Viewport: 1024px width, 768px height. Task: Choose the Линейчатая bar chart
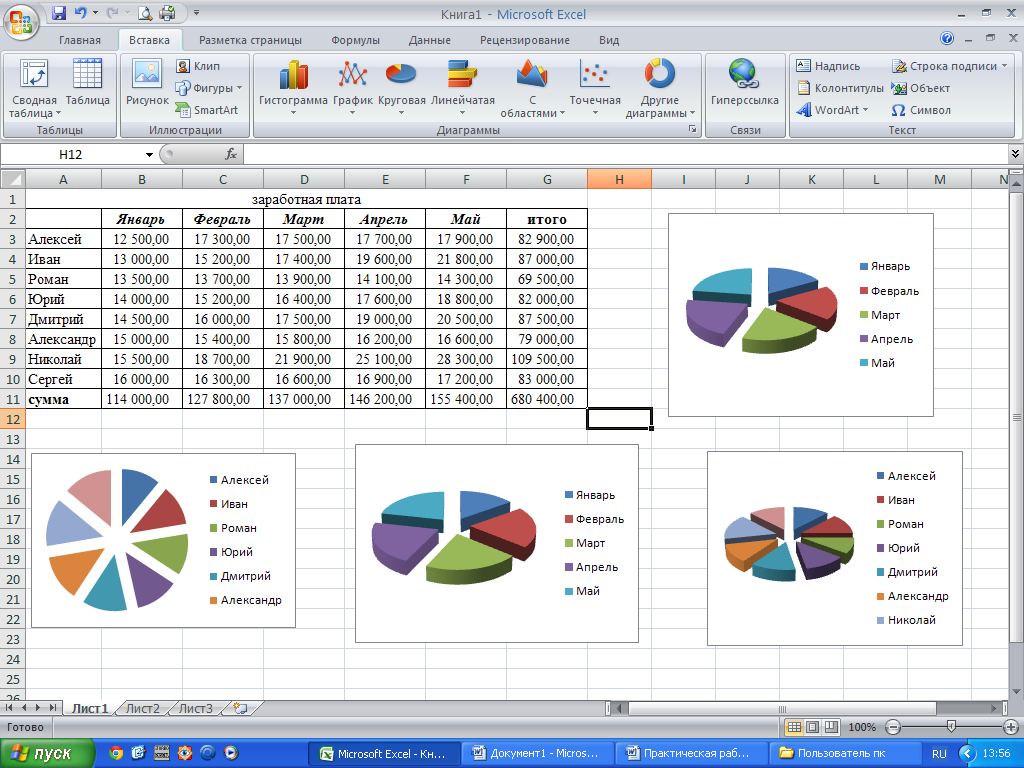point(462,88)
